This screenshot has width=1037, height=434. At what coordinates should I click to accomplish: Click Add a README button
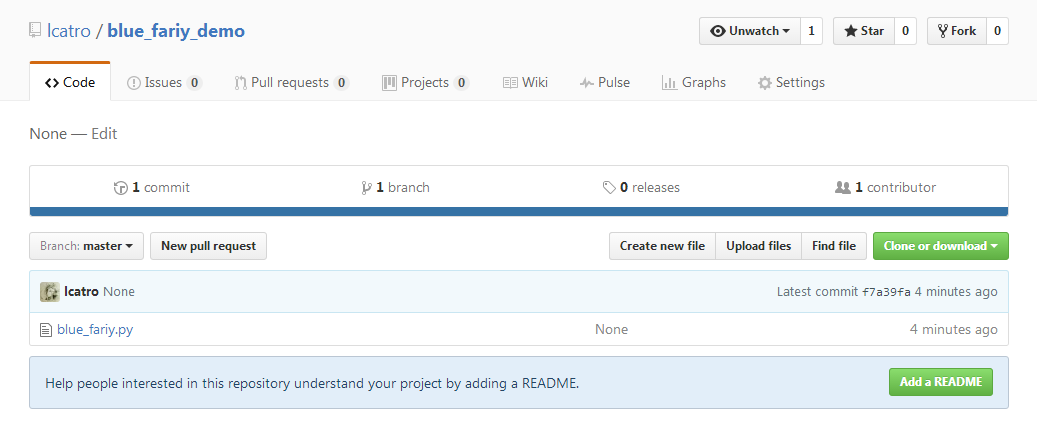pos(941,382)
